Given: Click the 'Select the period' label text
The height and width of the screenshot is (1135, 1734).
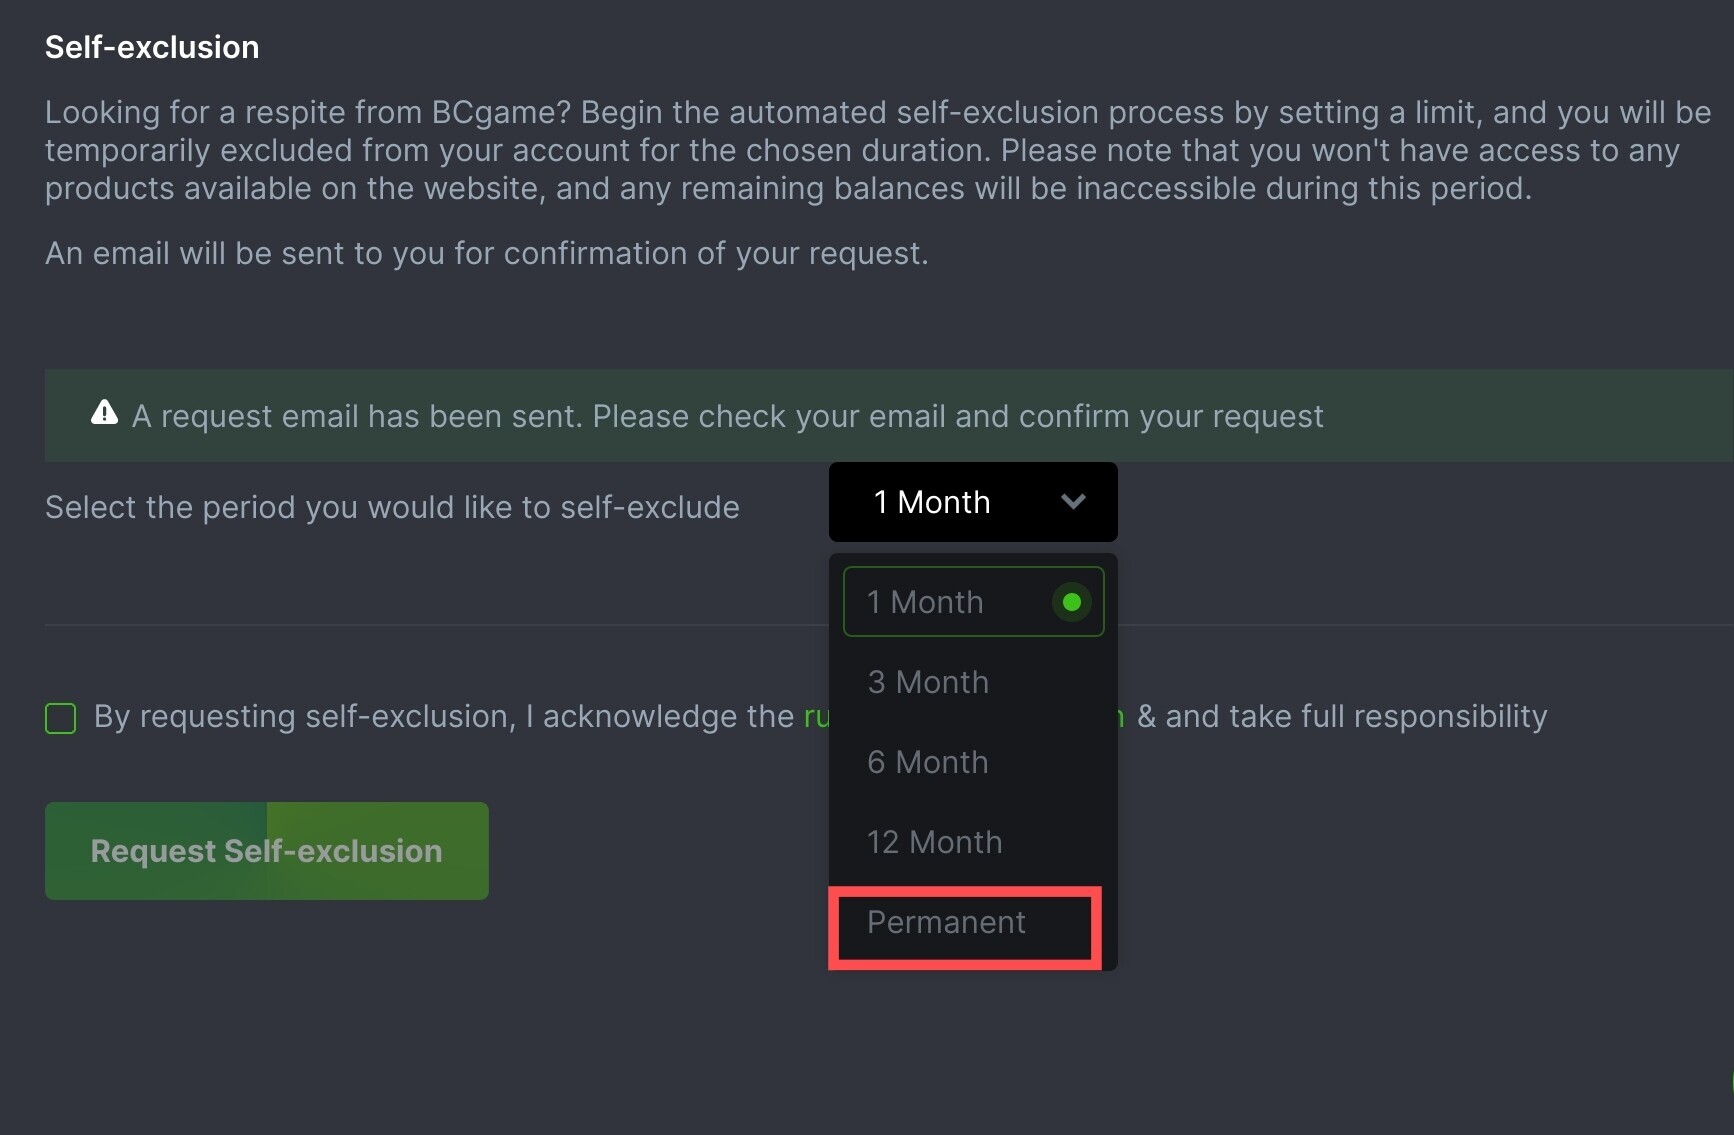Looking at the screenshot, I should point(392,507).
